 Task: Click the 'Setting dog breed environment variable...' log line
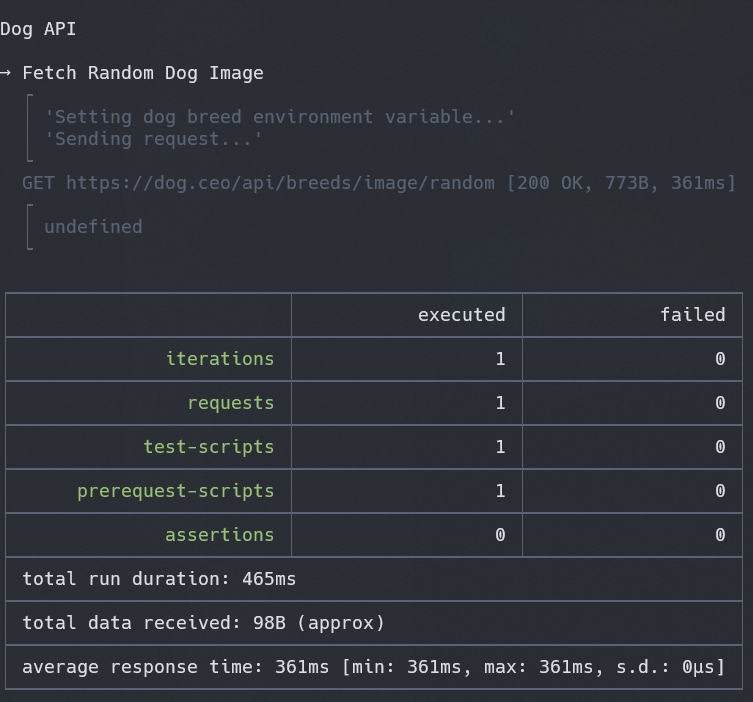pos(279,117)
